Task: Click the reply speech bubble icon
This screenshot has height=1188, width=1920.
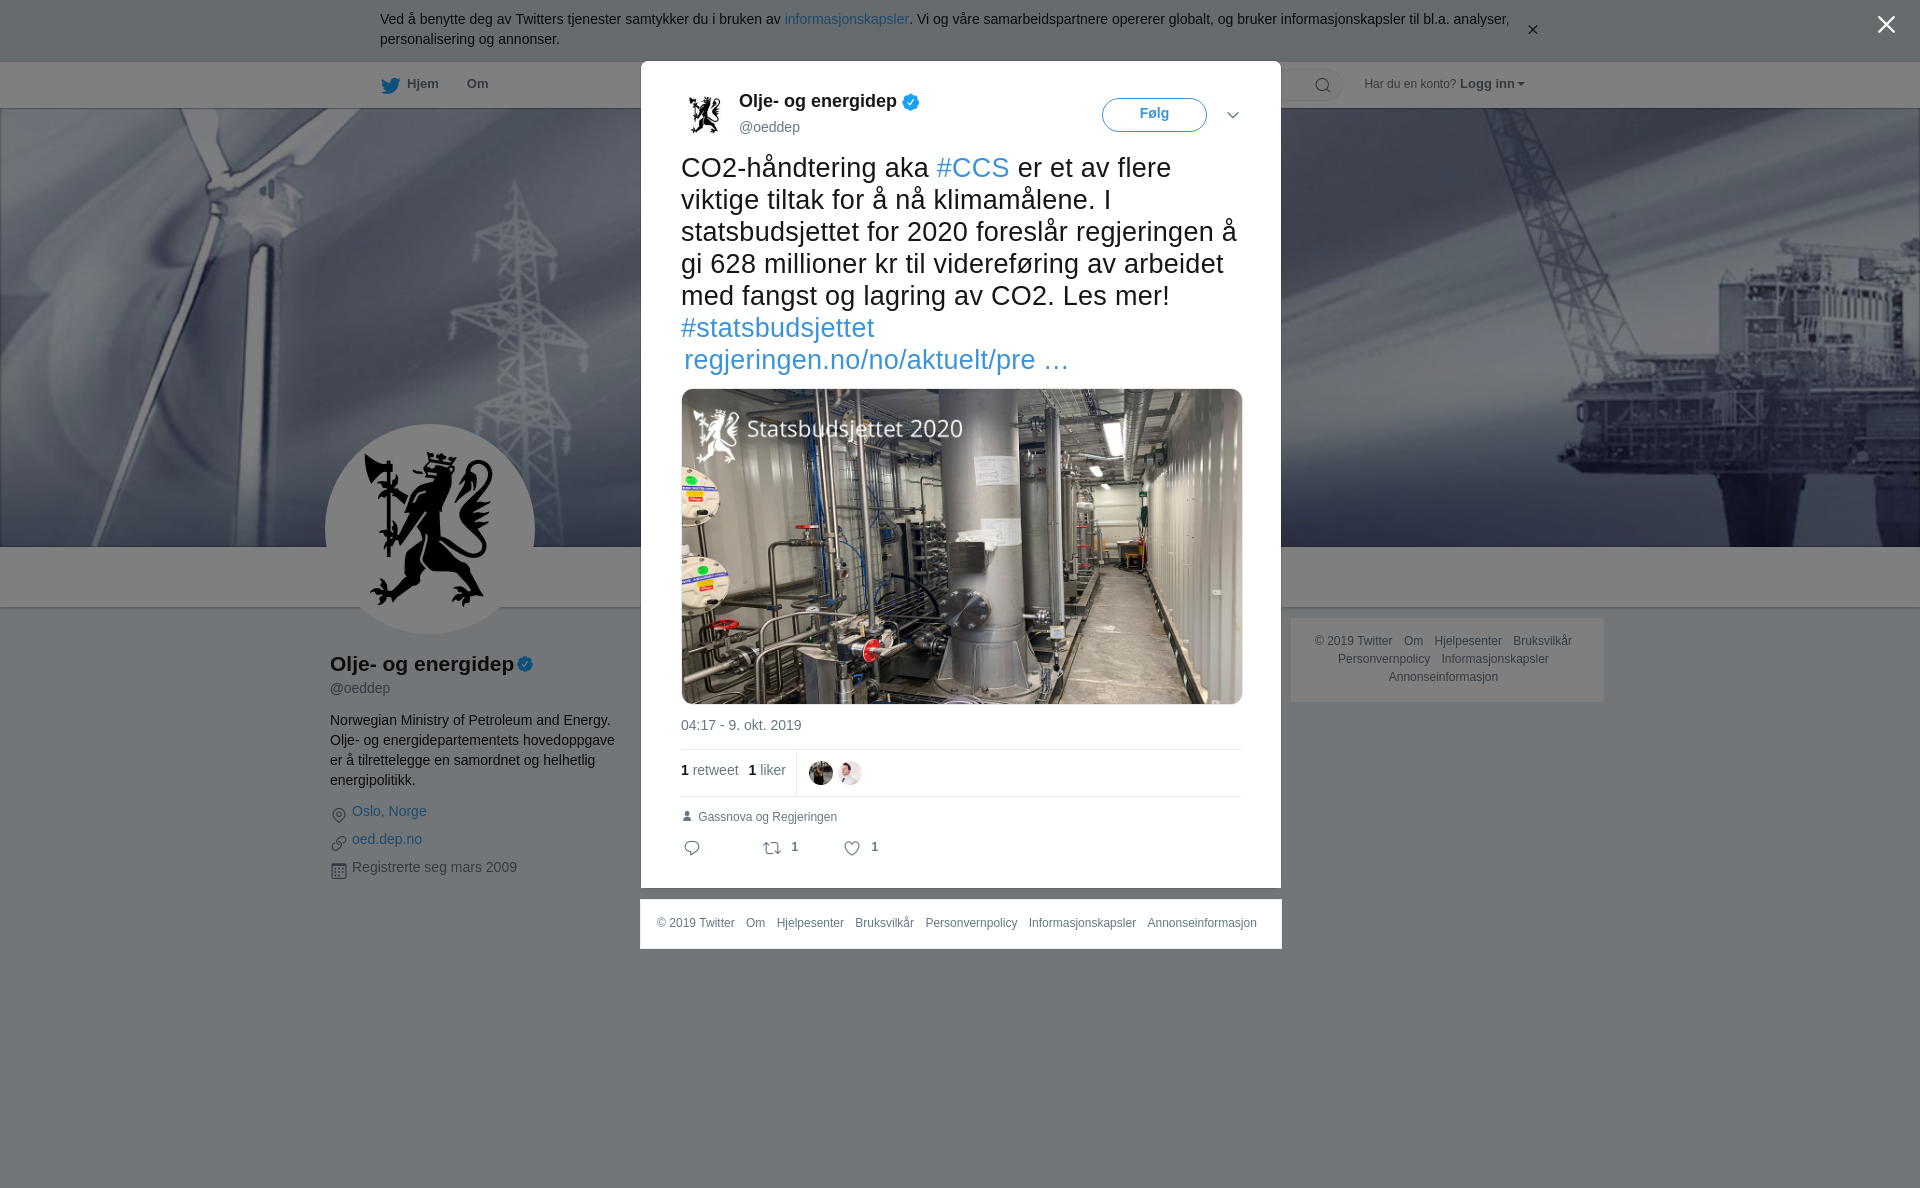Action: coord(692,848)
